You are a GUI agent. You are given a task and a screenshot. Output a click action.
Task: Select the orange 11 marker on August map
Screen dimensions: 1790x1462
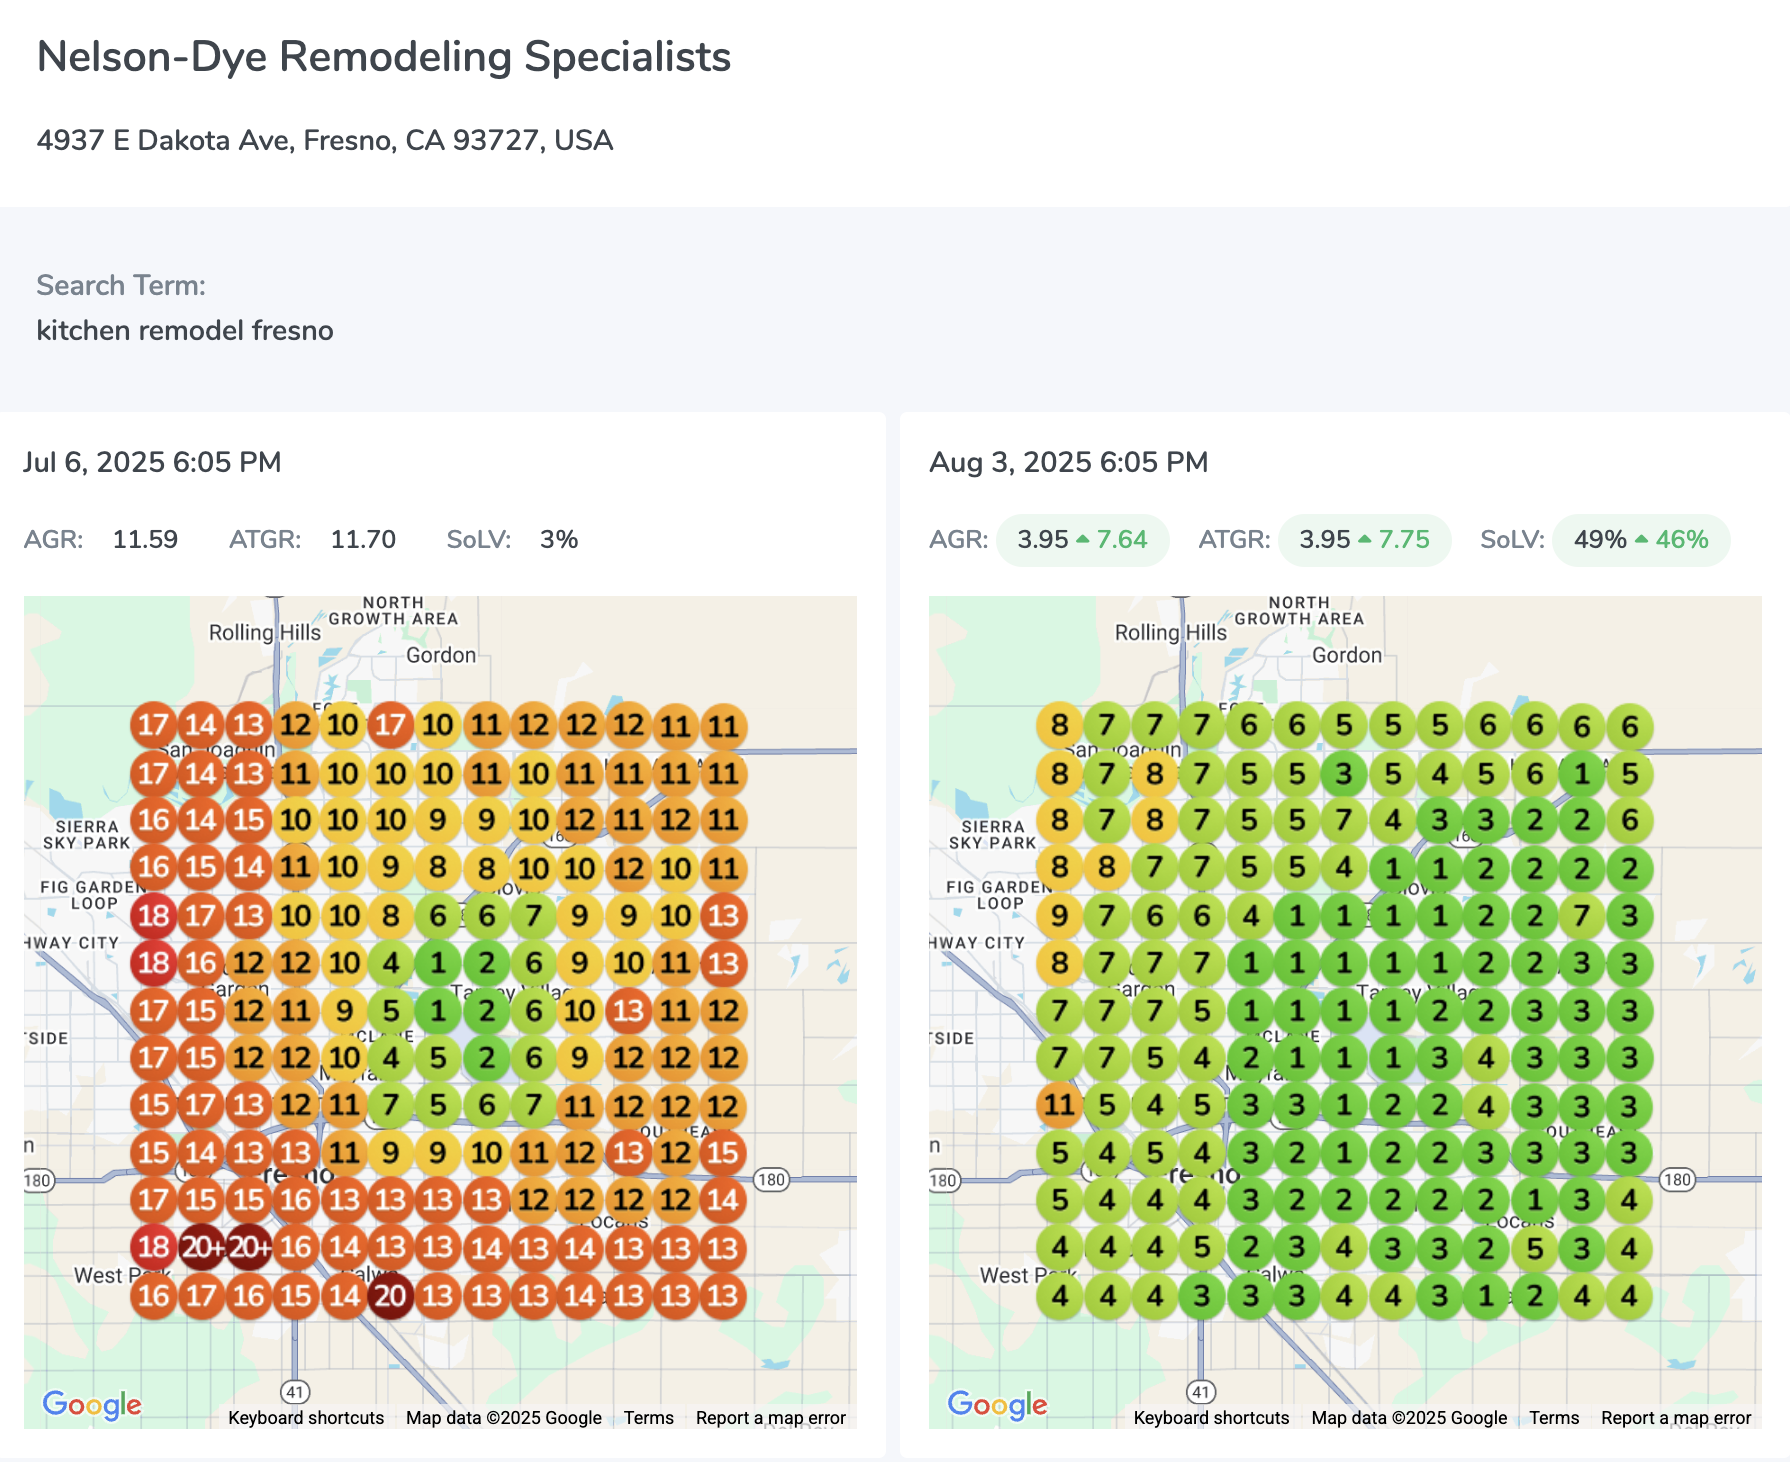coord(1059,1105)
